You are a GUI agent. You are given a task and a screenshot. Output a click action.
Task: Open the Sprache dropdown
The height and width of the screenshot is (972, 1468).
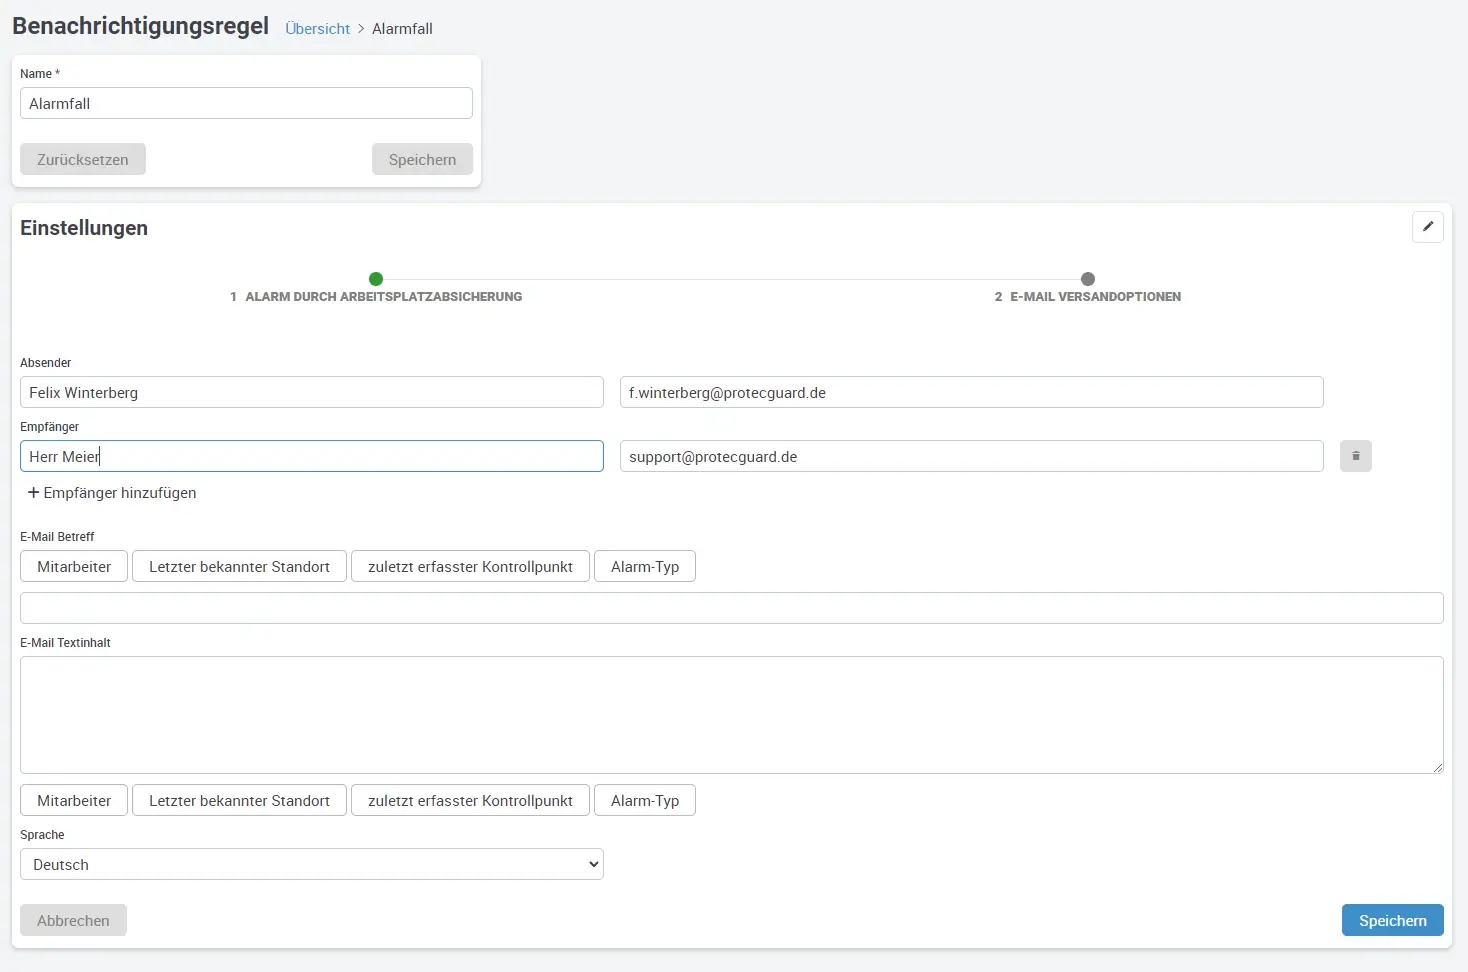point(312,864)
